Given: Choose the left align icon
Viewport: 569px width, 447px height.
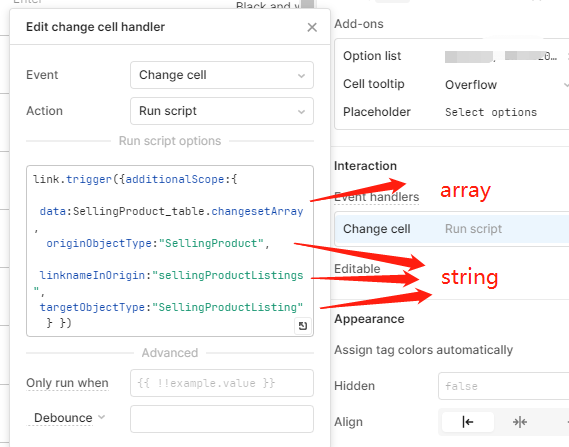Looking at the screenshot, I should click(x=468, y=422).
